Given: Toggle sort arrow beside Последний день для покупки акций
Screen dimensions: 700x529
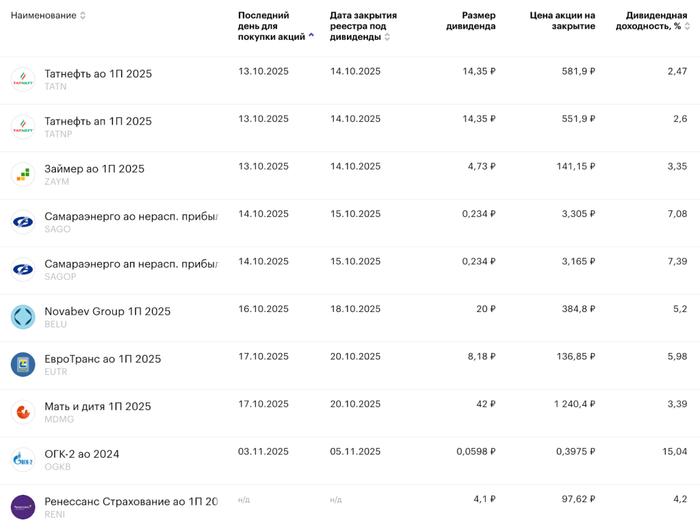Looking at the screenshot, I should (311, 35).
